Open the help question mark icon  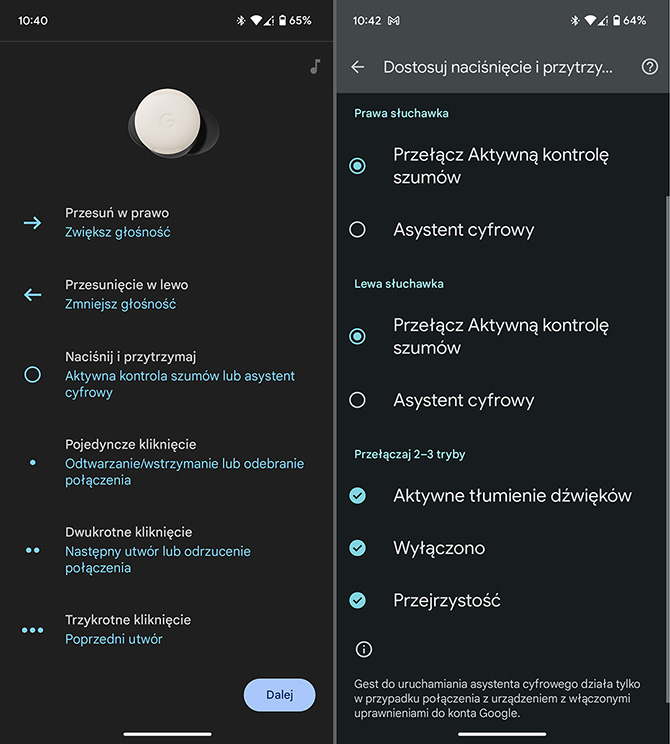(x=650, y=67)
